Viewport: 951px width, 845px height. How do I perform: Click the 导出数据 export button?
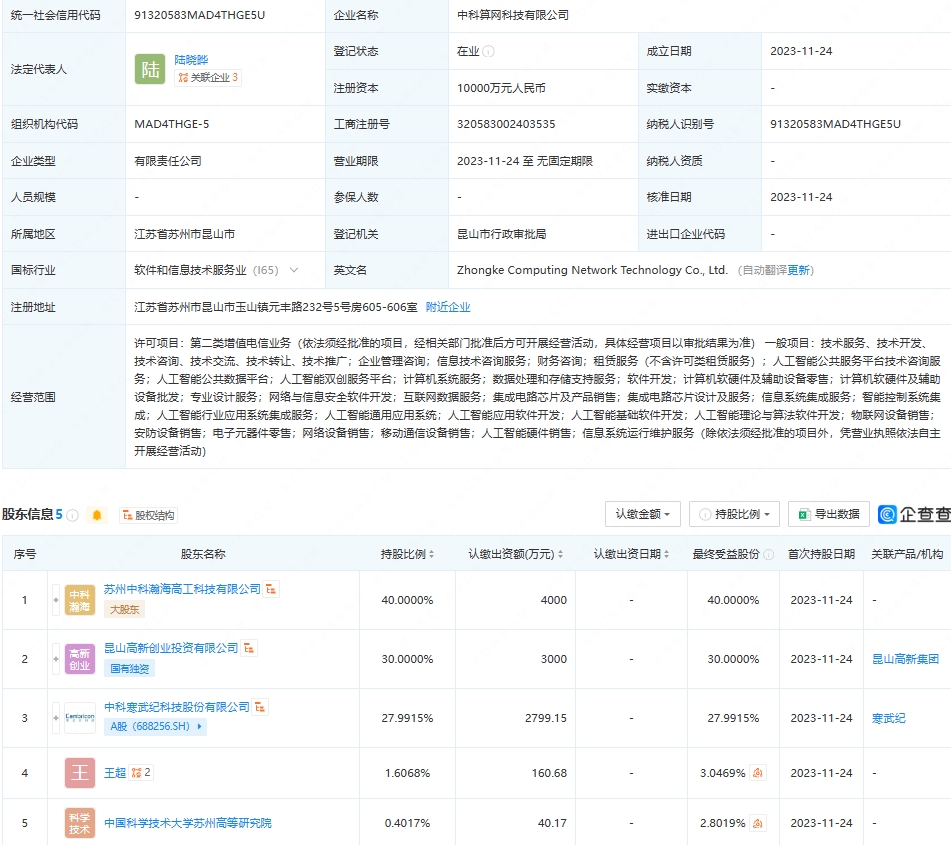(x=828, y=514)
